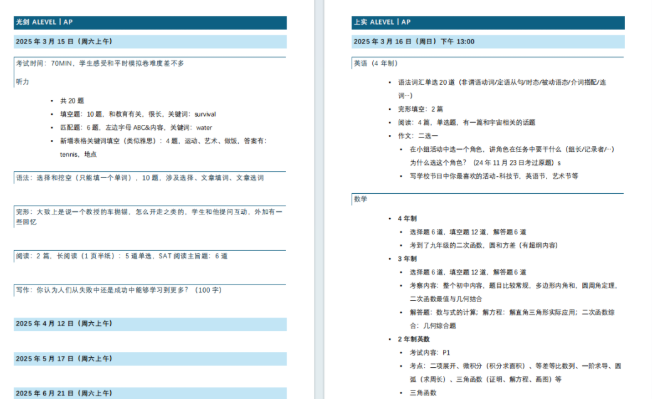
Task: Click the 光剑 ALEVEL | AP header bar
Action: tap(150, 22)
